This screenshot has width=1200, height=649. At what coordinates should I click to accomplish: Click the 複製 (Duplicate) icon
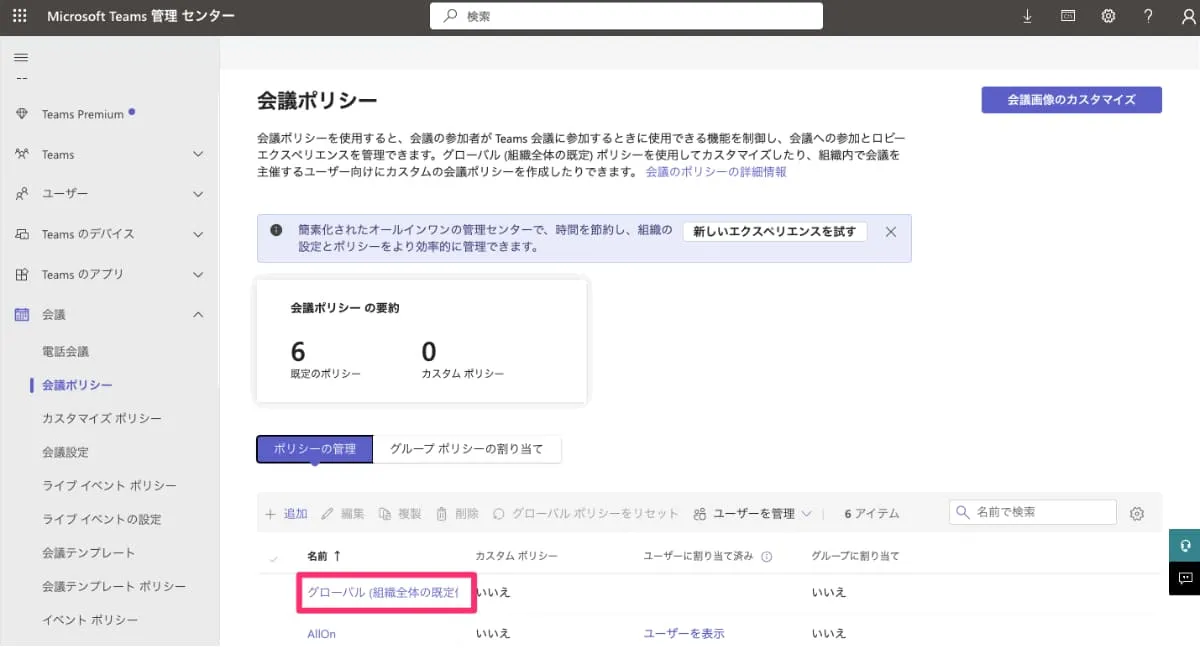click(382, 513)
